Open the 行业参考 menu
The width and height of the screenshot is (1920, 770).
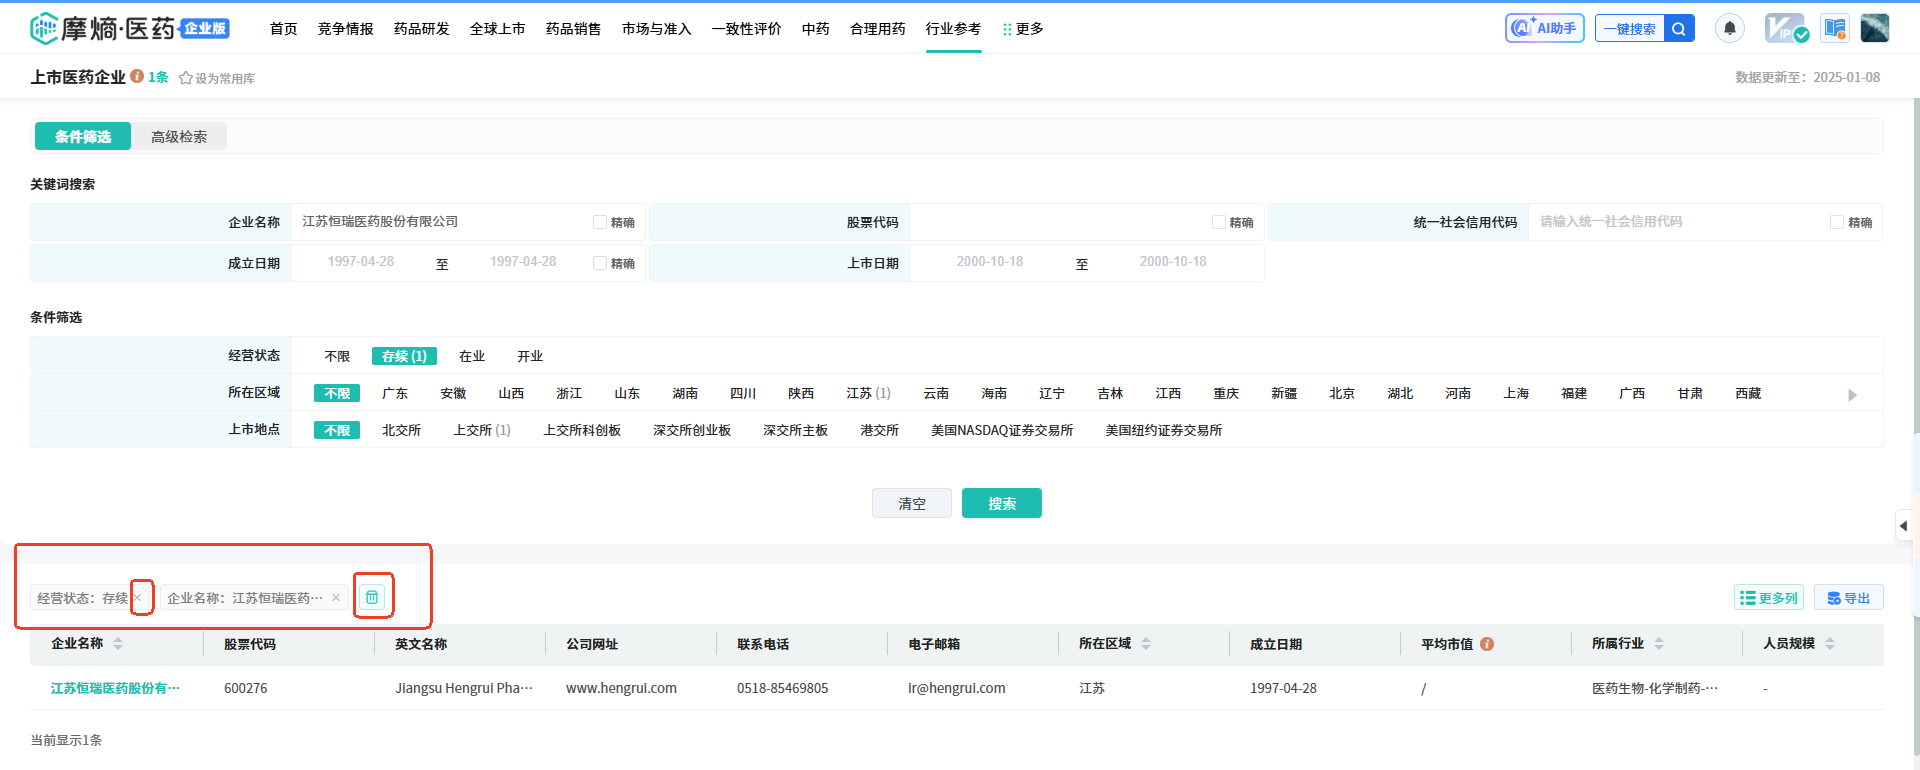[953, 29]
